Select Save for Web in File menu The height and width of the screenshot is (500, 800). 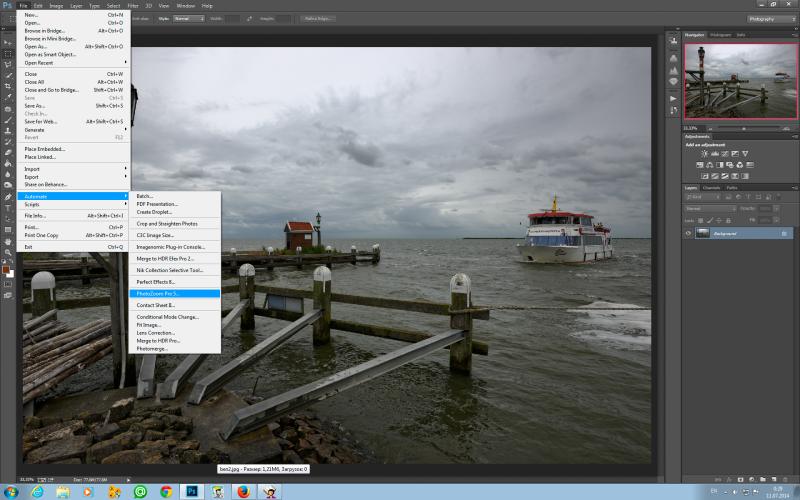[x=73, y=121]
